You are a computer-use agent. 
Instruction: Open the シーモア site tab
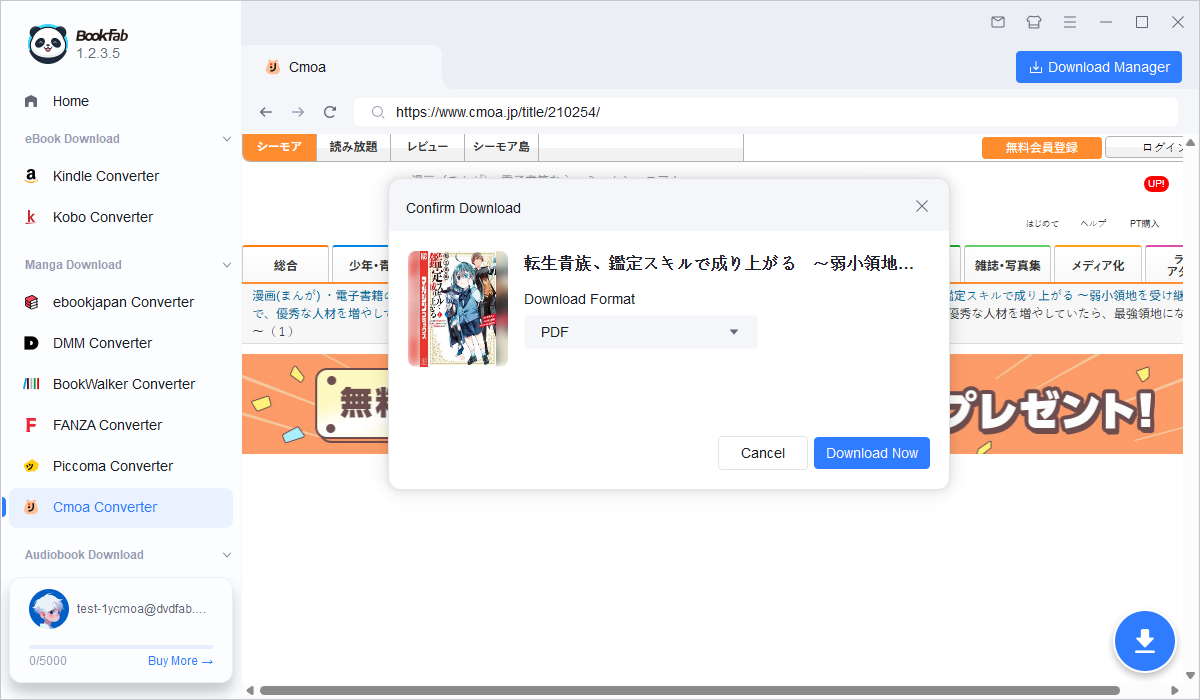click(x=279, y=147)
